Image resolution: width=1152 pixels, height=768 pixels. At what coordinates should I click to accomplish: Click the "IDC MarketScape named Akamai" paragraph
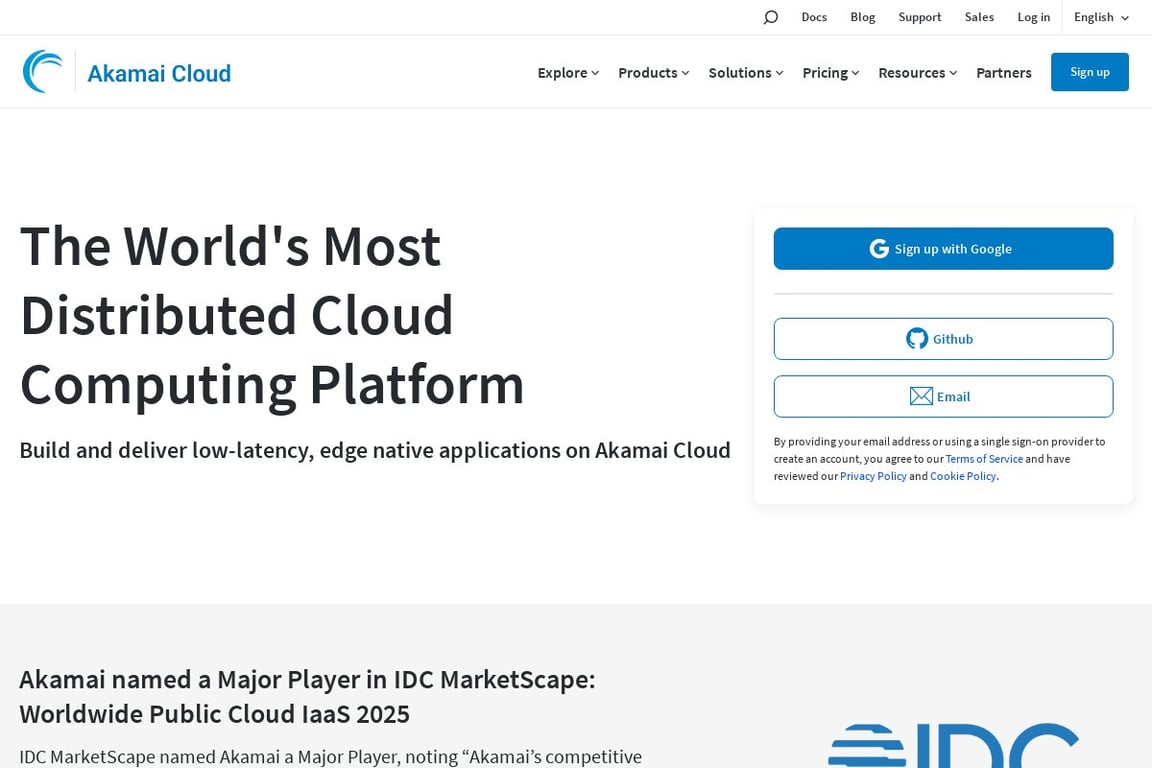tap(331, 757)
